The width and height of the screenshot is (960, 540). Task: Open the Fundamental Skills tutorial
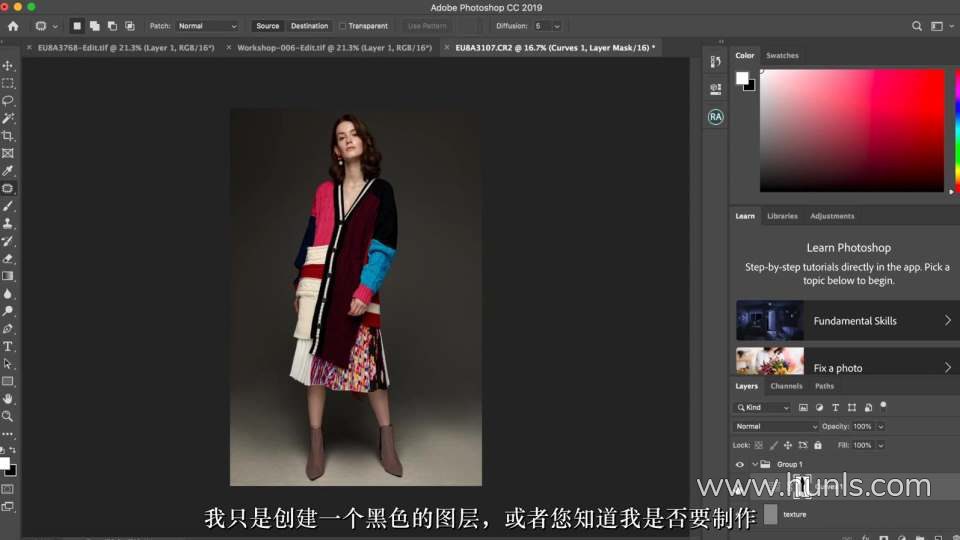847,321
